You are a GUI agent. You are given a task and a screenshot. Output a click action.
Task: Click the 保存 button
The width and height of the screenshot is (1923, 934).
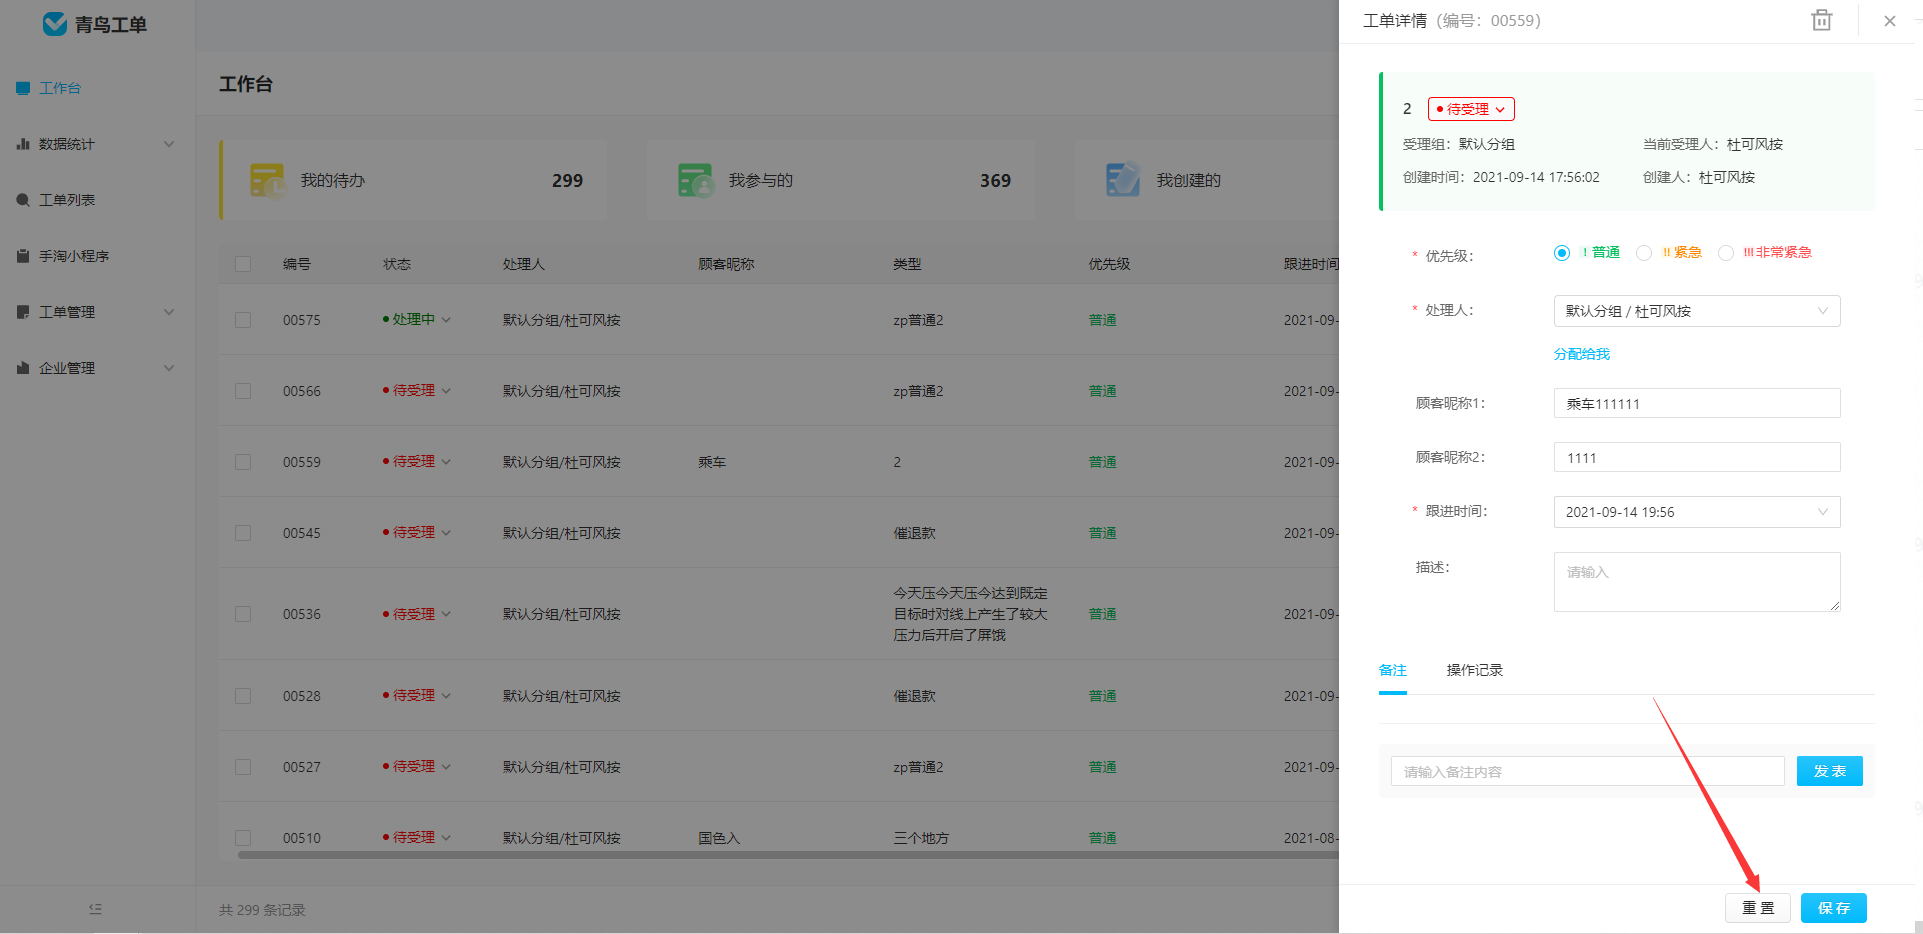pos(1834,908)
